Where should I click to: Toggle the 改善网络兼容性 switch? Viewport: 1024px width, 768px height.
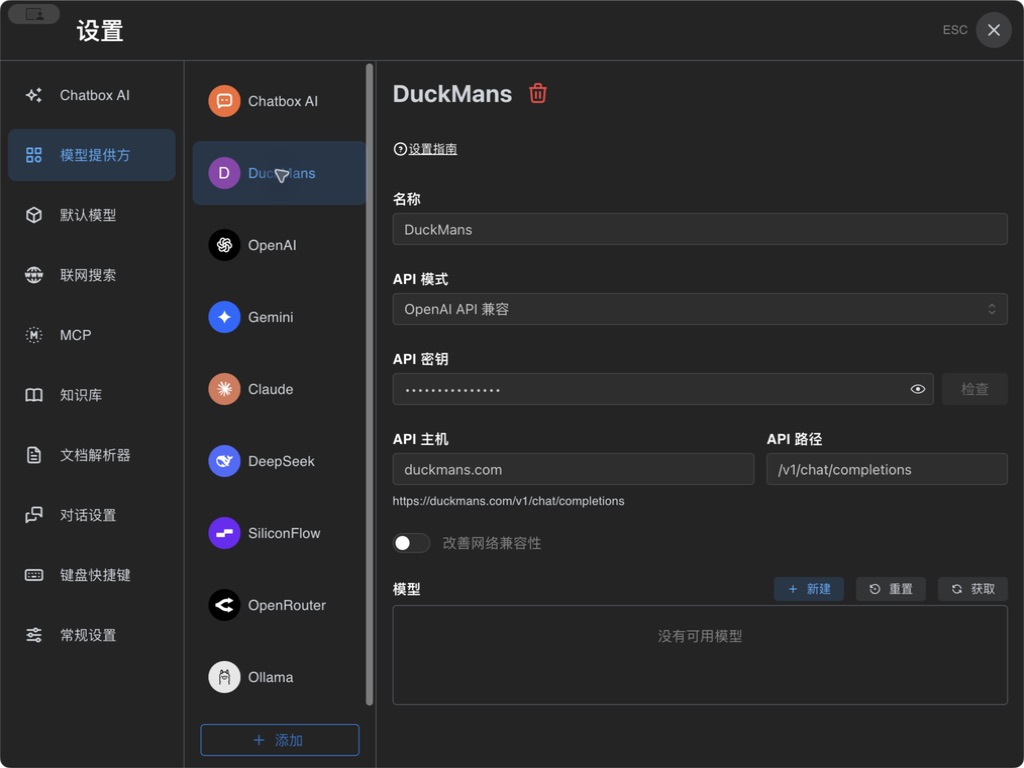tap(411, 543)
